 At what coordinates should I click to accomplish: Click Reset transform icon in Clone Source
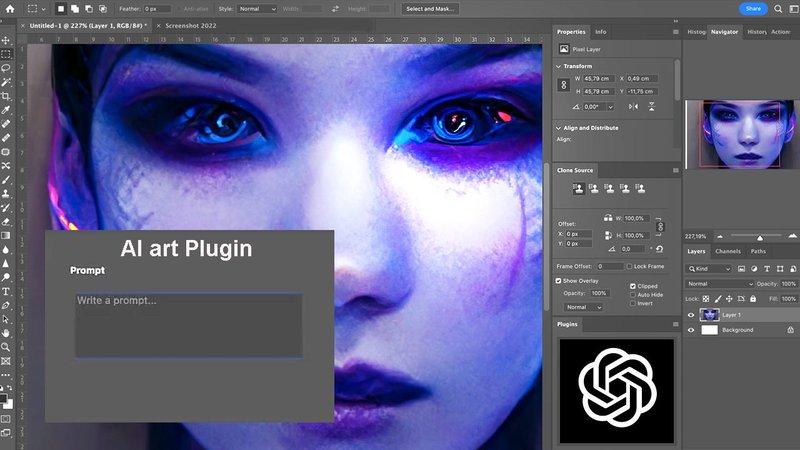click(659, 249)
